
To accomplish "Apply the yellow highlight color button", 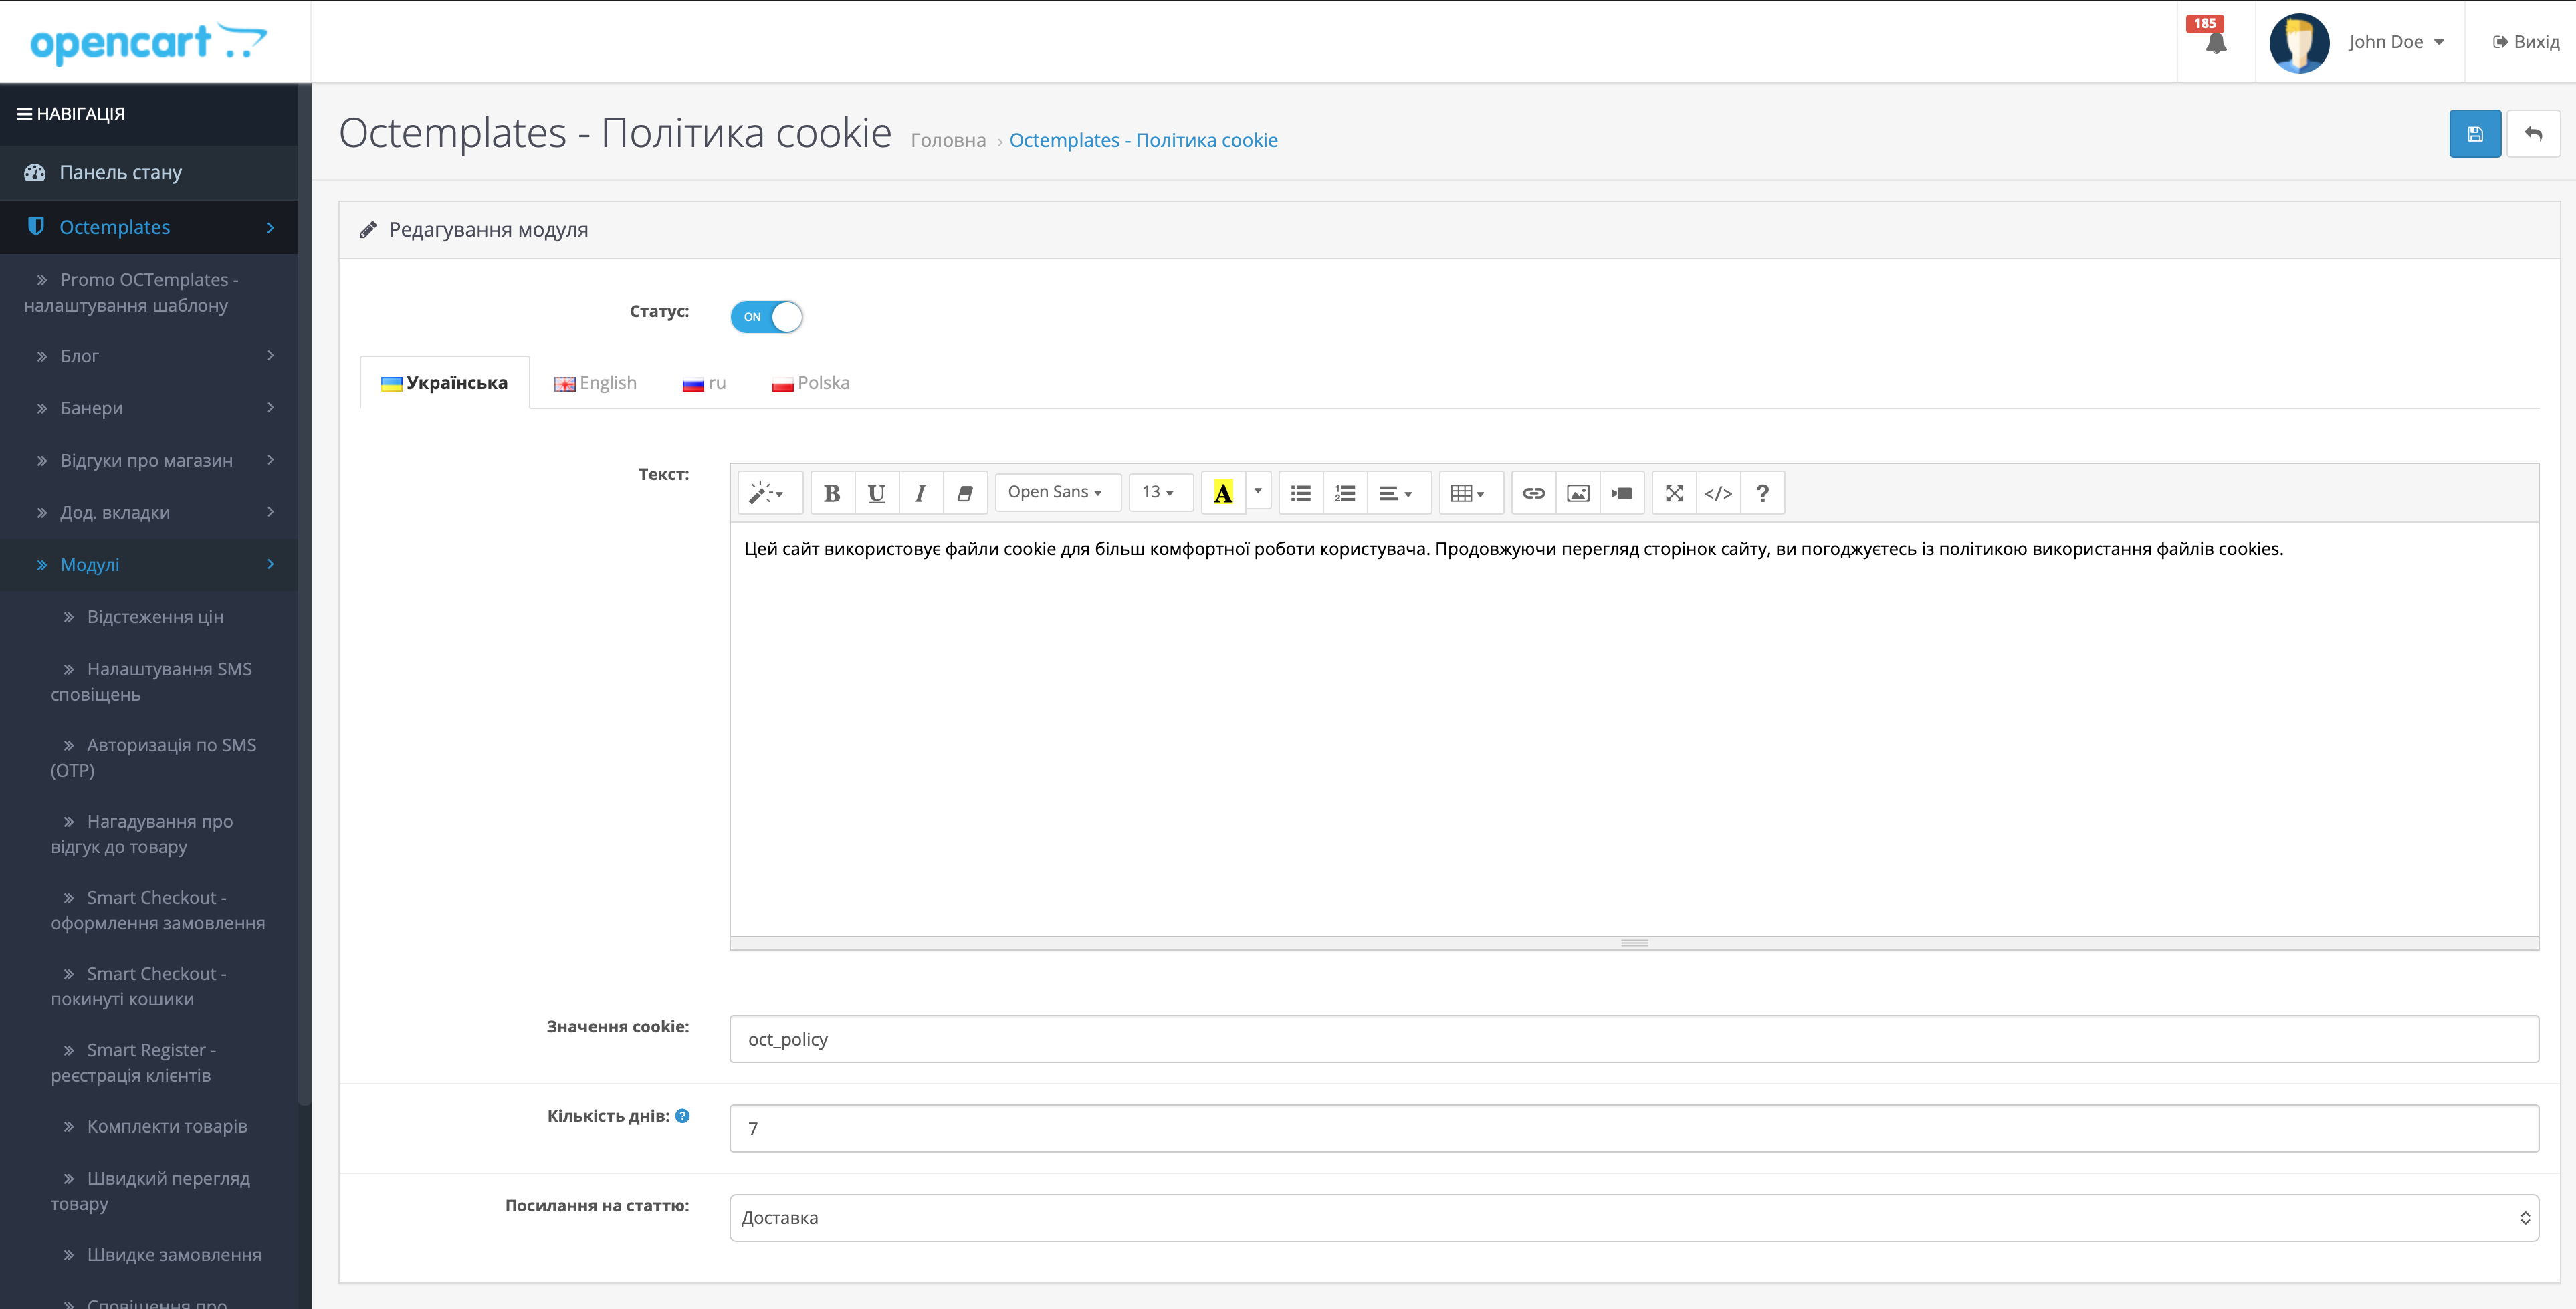I will tap(1222, 492).
